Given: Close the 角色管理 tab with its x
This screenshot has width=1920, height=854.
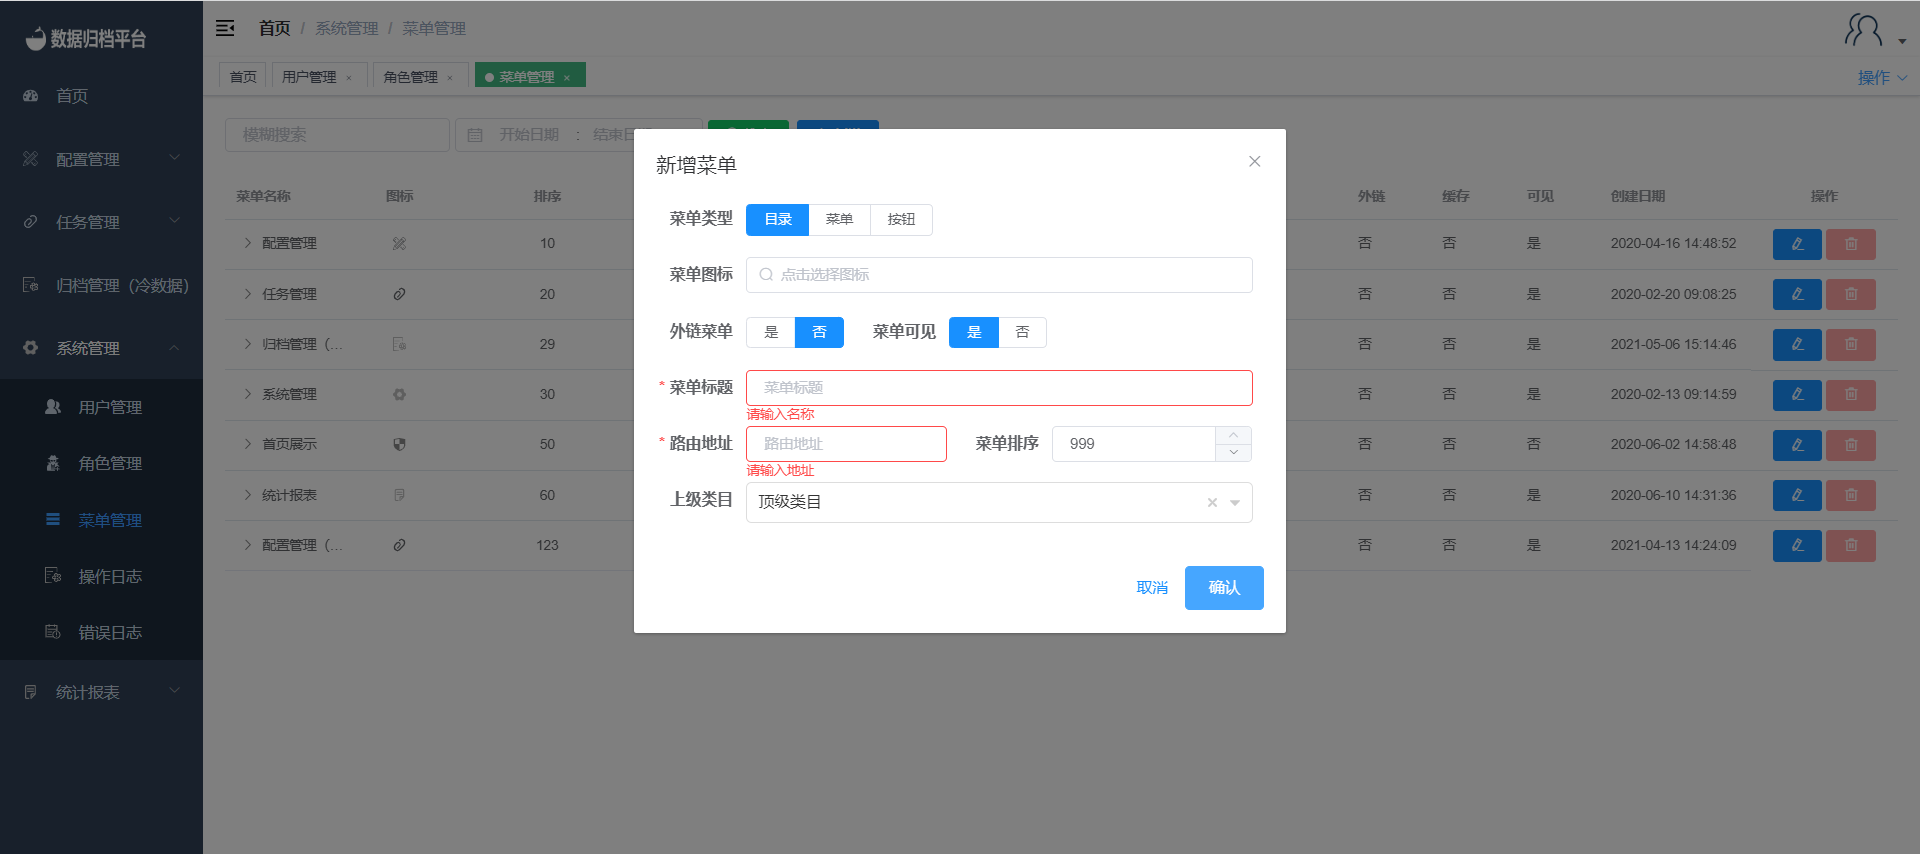Looking at the screenshot, I should click(x=450, y=78).
